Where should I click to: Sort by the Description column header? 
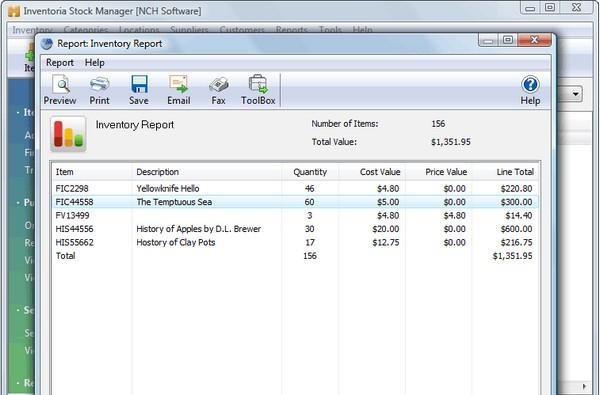[x=207, y=172]
